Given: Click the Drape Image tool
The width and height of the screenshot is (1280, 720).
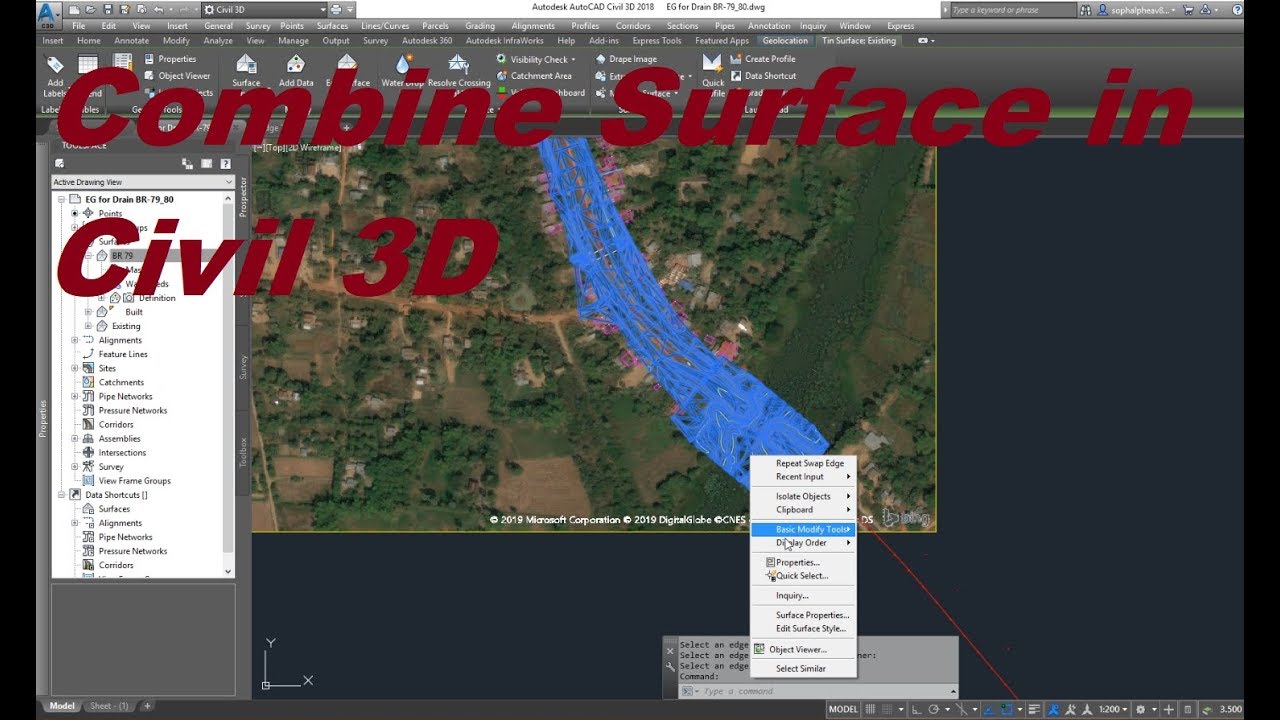Looking at the screenshot, I should 625,59.
